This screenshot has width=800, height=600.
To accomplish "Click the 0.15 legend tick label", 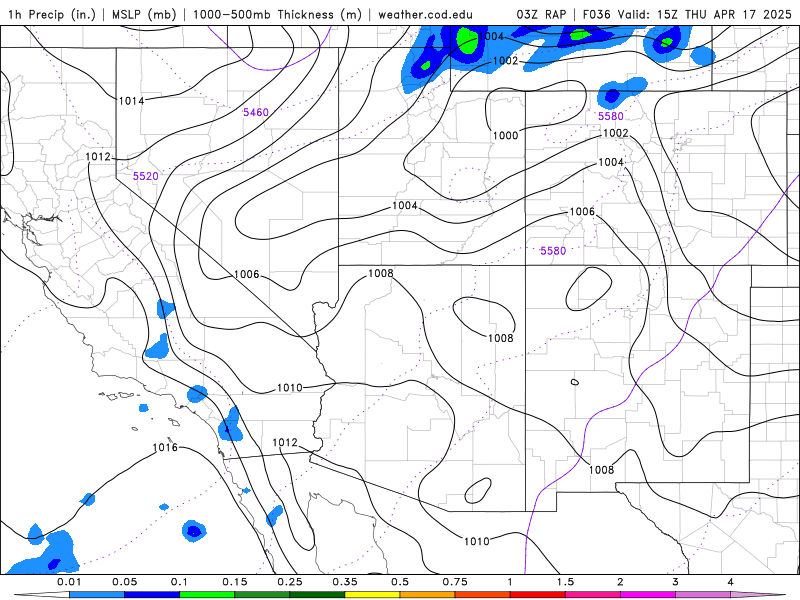I will coord(235,582).
